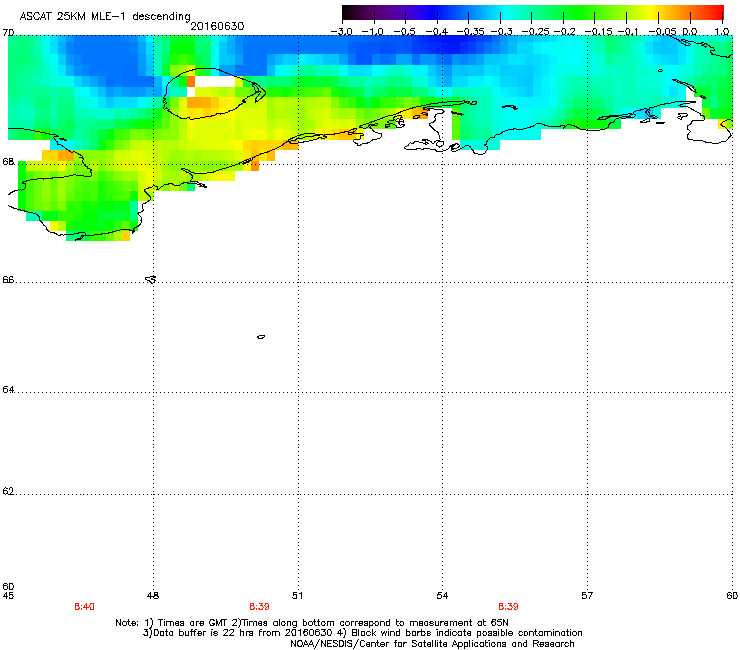Click the longitude 54 axis label
Screen dimensions: 740x650
(442, 596)
